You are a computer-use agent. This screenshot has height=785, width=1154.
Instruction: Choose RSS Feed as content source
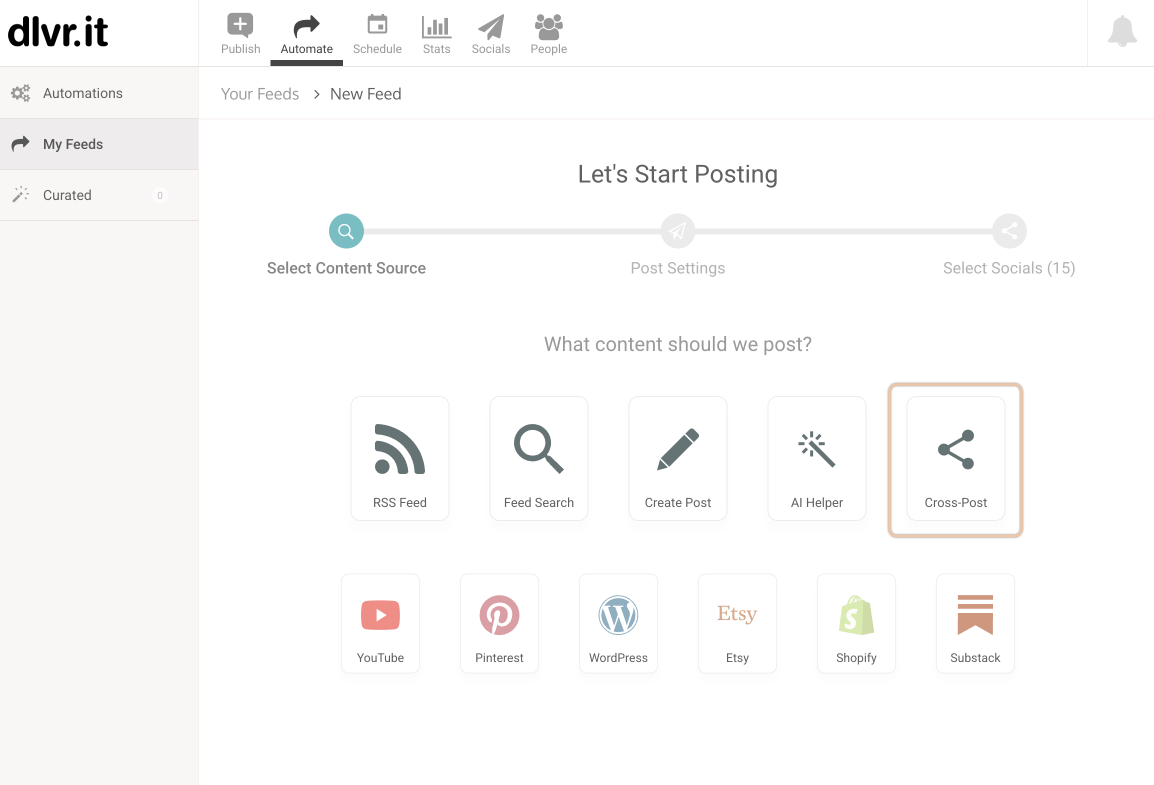(400, 458)
